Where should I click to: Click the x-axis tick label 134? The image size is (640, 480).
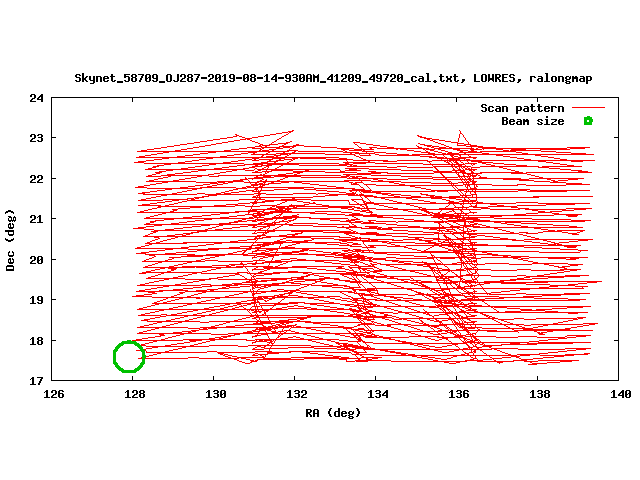pyautogui.click(x=377, y=394)
